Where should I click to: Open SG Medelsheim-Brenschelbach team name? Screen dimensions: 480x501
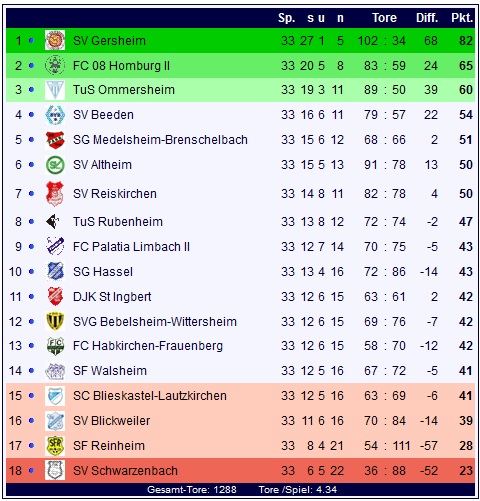point(160,140)
